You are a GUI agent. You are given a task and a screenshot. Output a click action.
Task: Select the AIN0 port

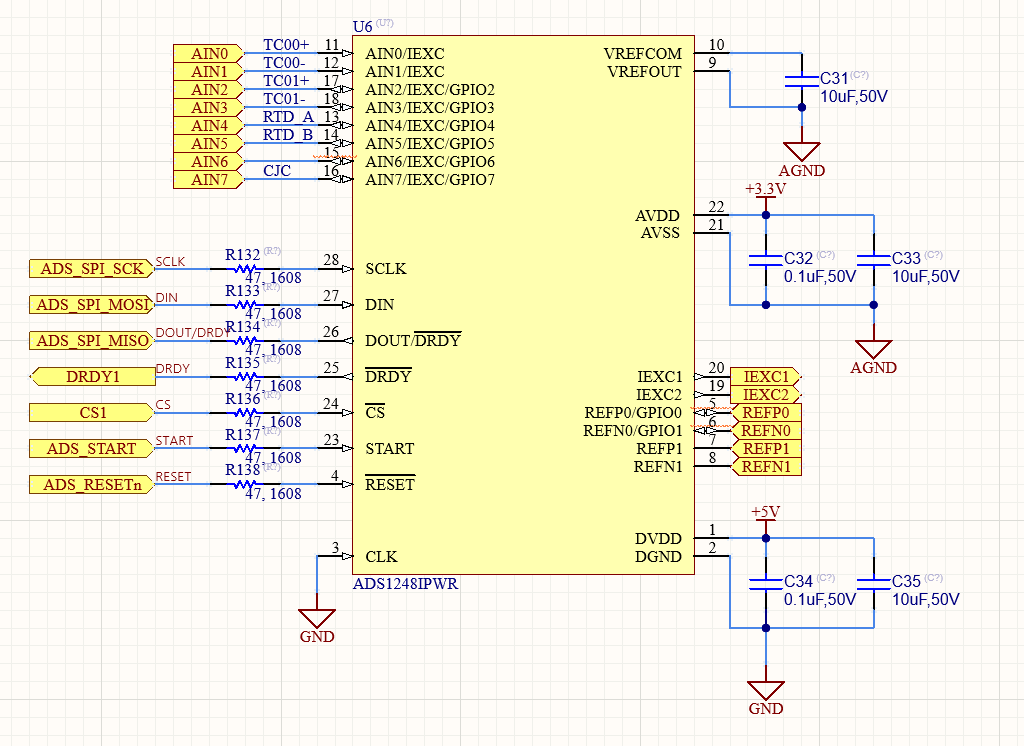(208, 54)
